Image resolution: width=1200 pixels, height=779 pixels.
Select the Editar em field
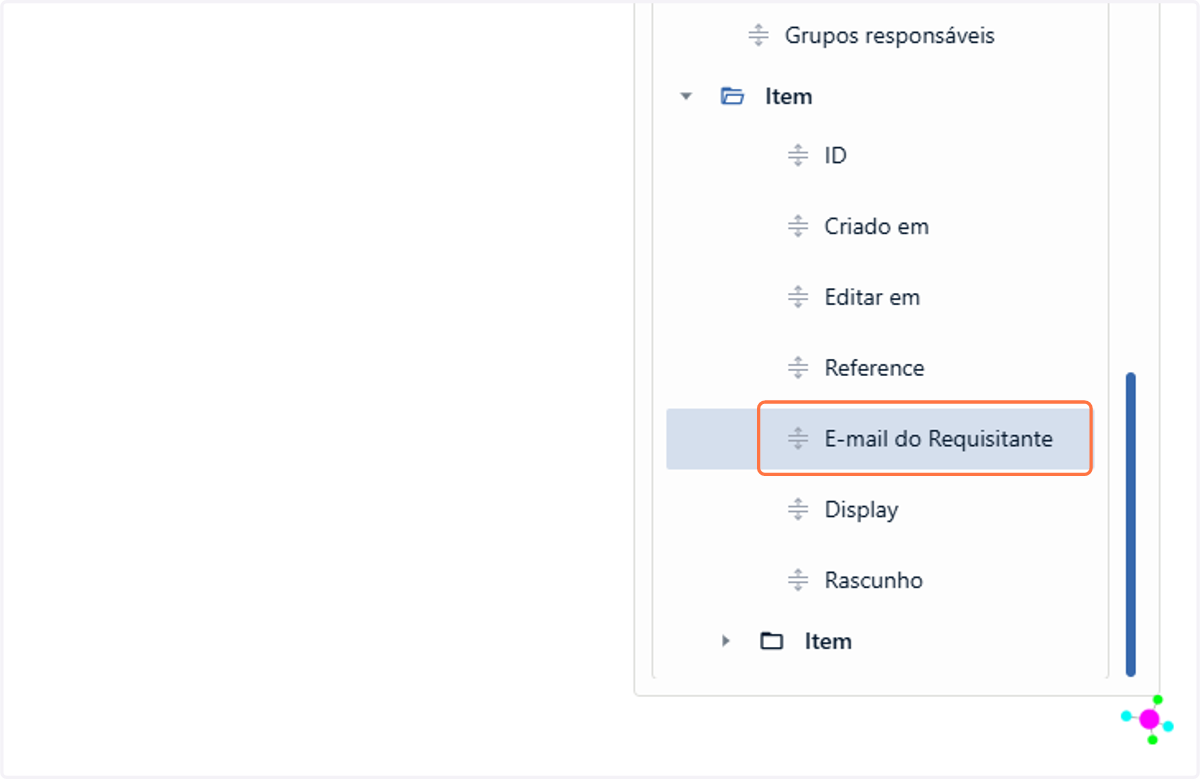point(872,297)
